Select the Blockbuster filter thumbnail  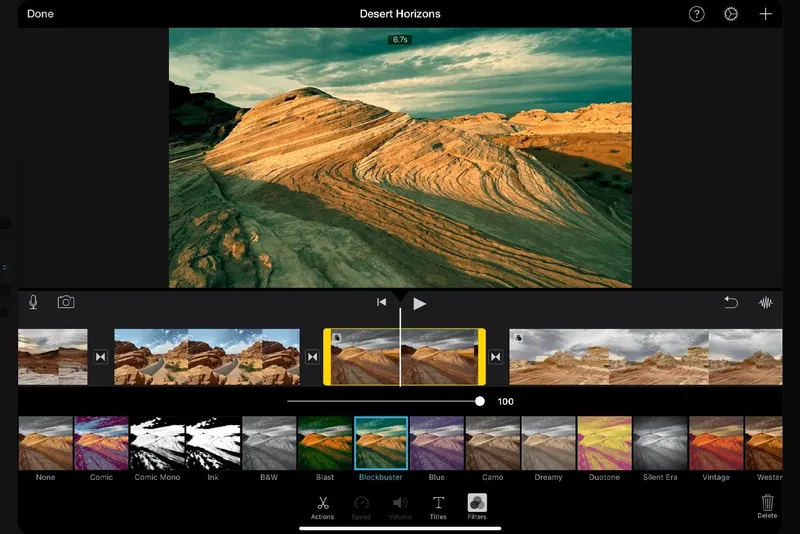381,443
